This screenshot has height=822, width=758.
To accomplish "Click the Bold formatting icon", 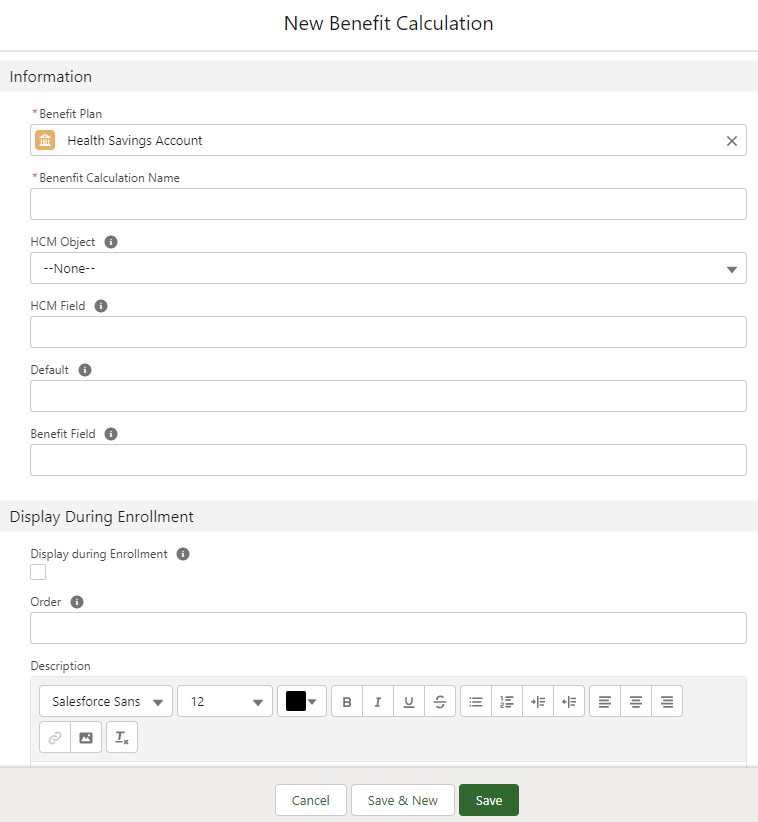I will (347, 701).
